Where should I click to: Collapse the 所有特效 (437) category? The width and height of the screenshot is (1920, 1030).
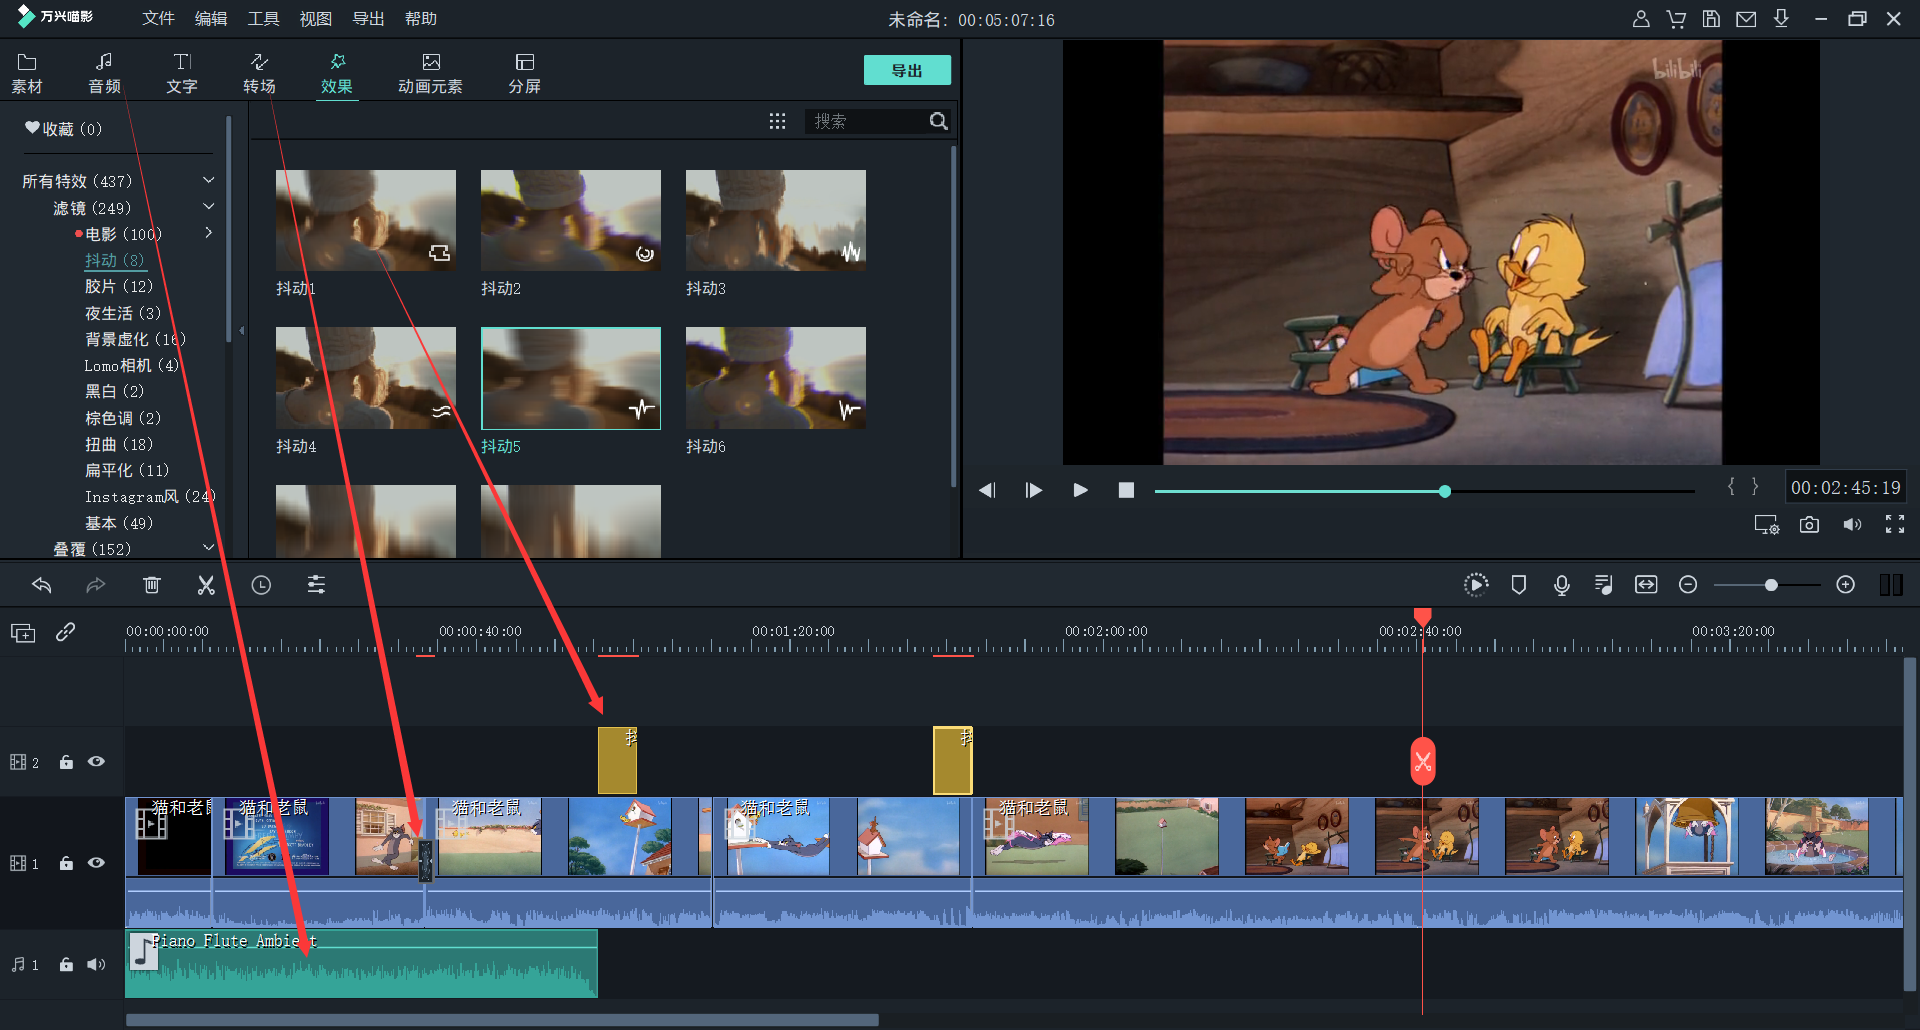[x=208, y=181]
